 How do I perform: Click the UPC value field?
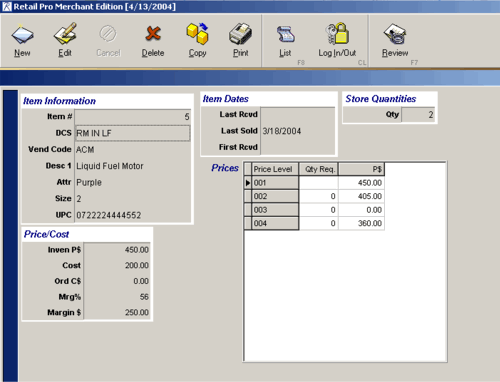point(133,215)
